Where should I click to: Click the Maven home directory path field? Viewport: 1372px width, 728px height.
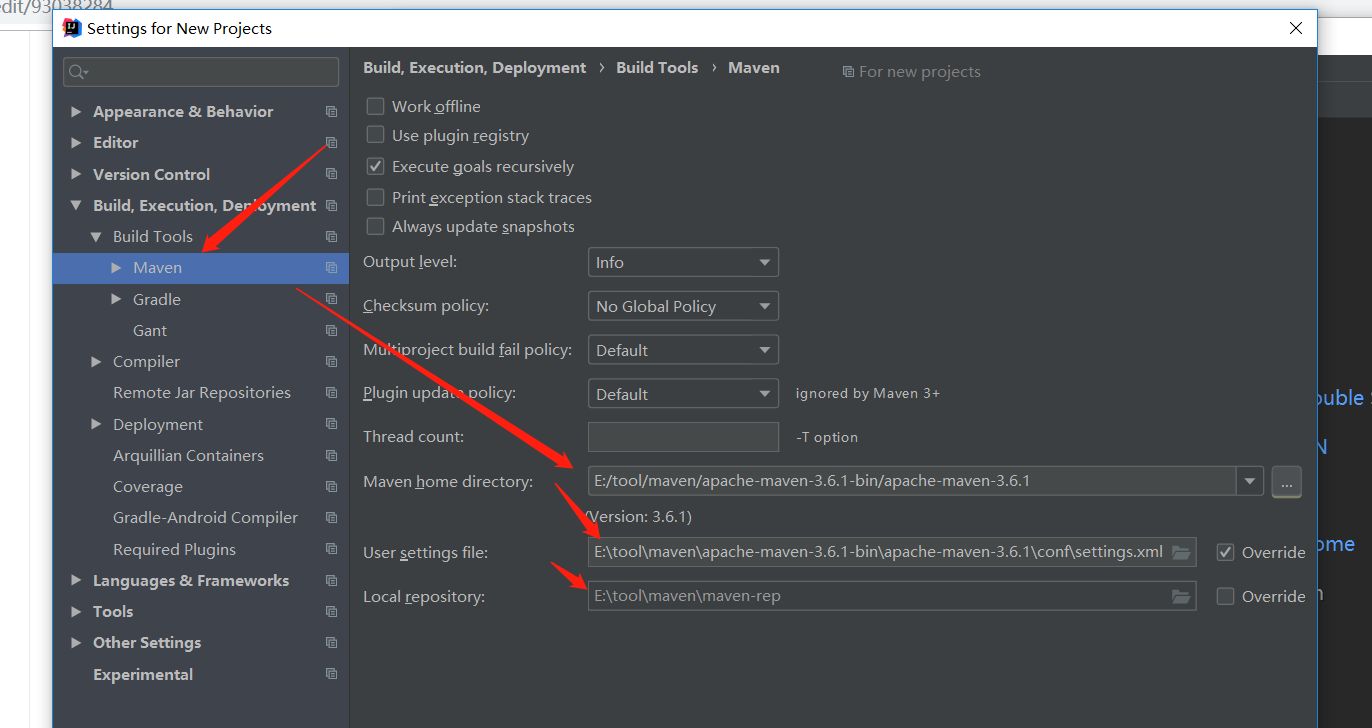912,481
